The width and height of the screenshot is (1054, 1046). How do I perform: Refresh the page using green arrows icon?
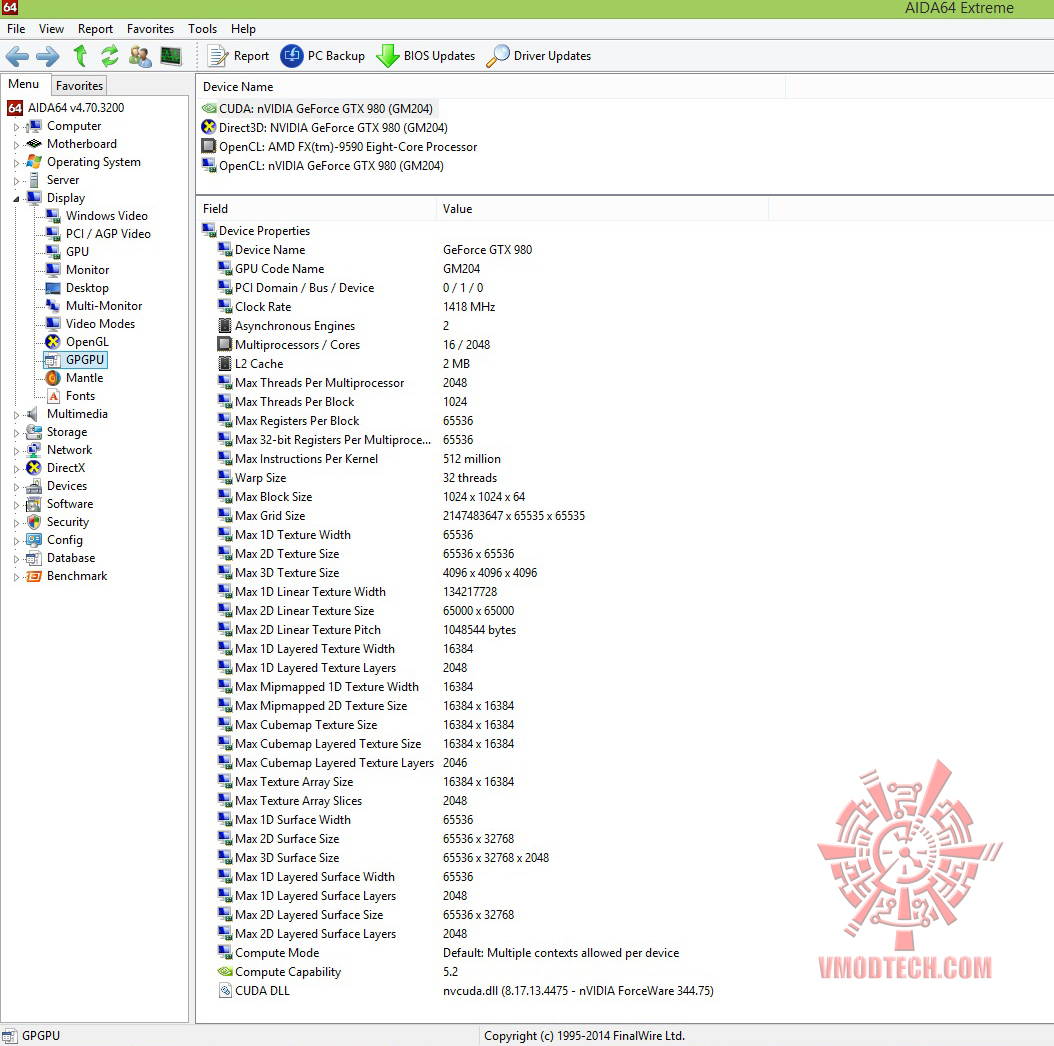(x=110, y=56)
